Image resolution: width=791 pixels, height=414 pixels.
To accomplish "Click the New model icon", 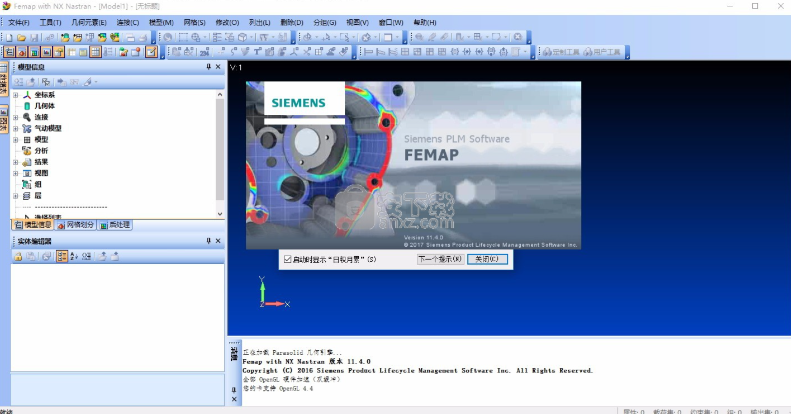I will [x=7, y=37].
